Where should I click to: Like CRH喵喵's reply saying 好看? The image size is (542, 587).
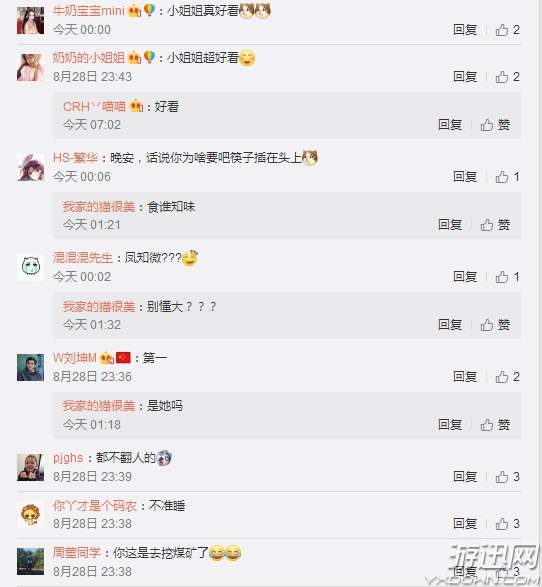click(495, 125)
